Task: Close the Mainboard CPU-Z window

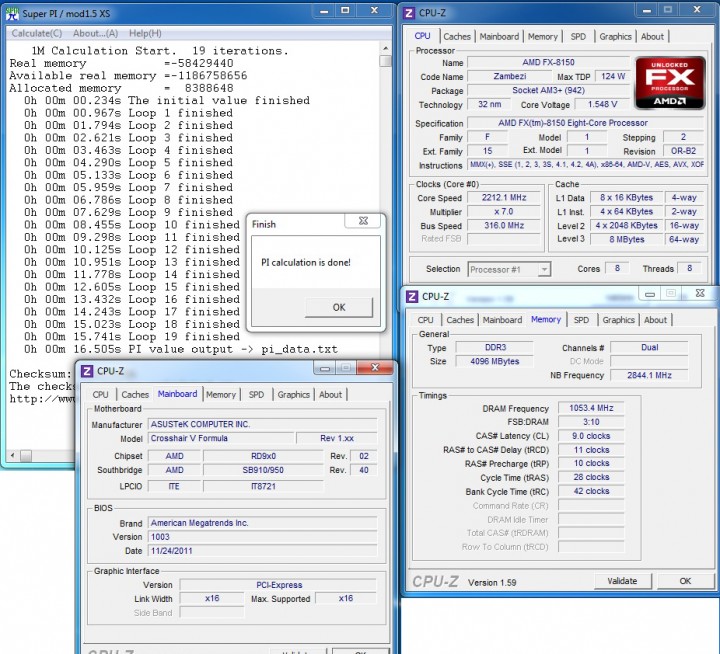Action: pos(375,367)
